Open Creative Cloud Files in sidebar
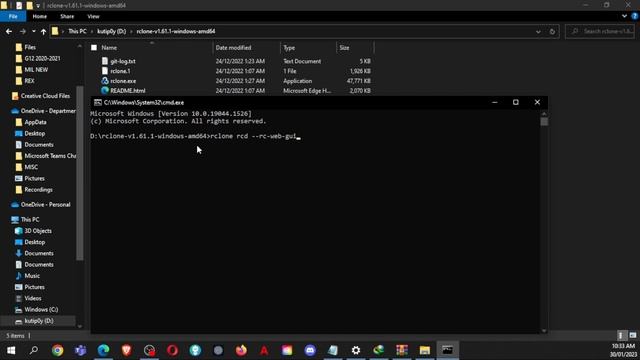The image size is (640, 360). tap(45, 96)
